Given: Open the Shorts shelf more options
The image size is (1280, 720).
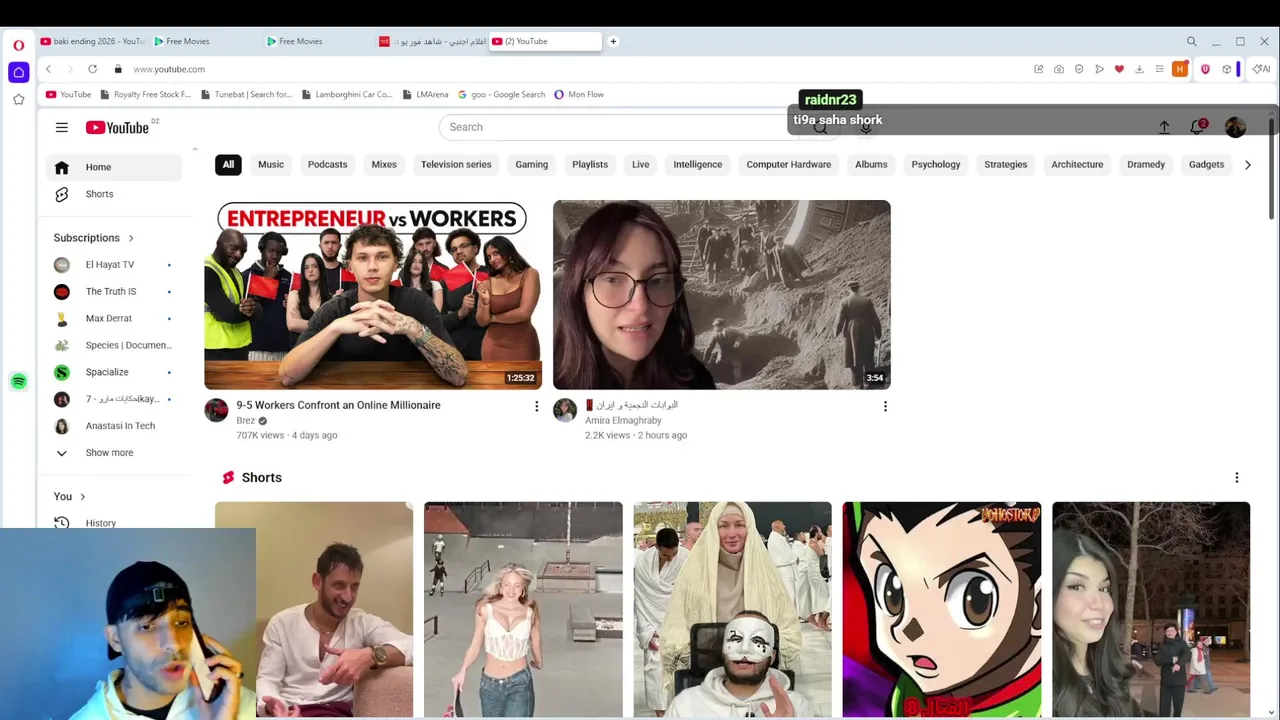Looking at the screenshot, I should pyautogui.click(x=1236, y=478).
